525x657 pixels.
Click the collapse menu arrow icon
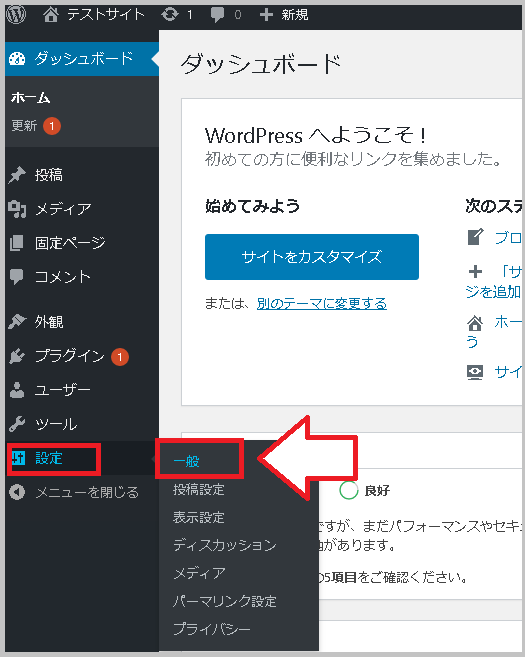(17, 492)
